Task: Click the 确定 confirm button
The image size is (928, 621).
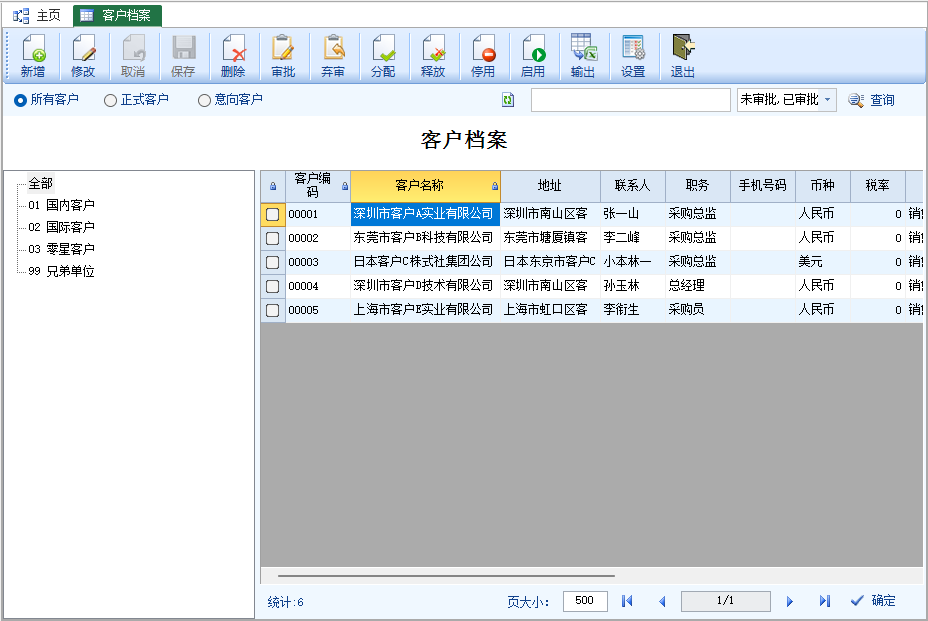Action: tap(873, 600)
